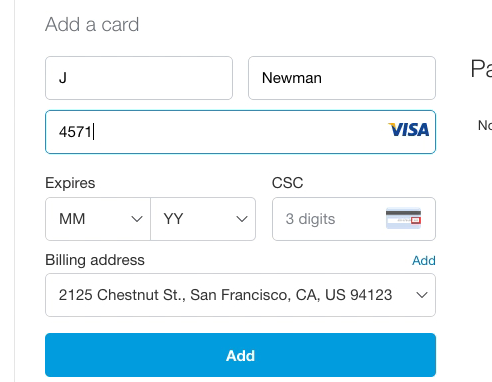Click the chevron arrow in the YY selector
The image size is (492, 382).
[x=242, y=219]
